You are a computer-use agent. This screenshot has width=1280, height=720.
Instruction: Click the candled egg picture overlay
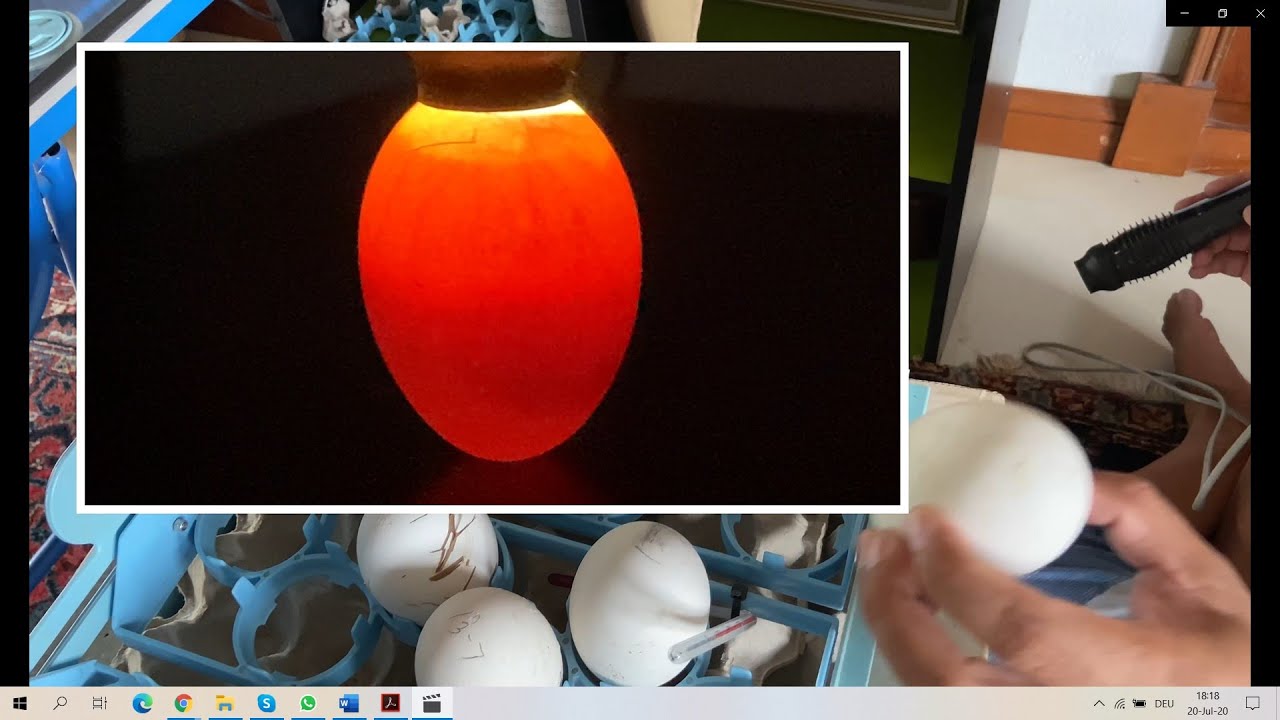tap(492, 278)
